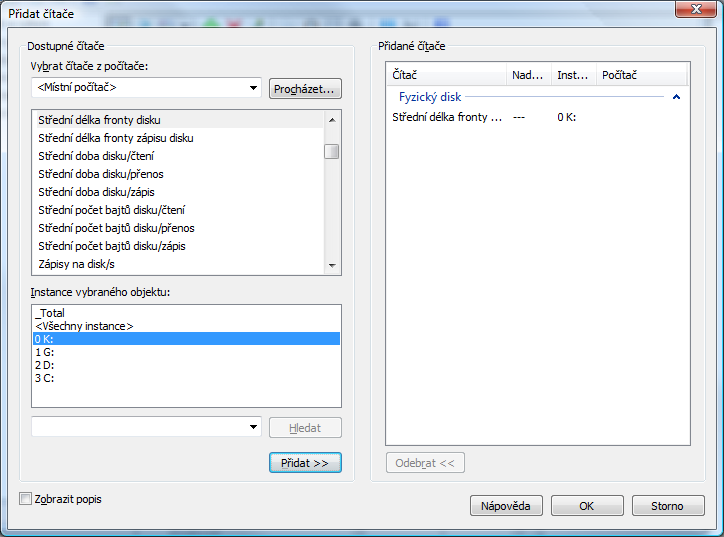Viewport: 724px width, 537px height.
Task: Select instance '3 C:'
Action: point(187,378)
